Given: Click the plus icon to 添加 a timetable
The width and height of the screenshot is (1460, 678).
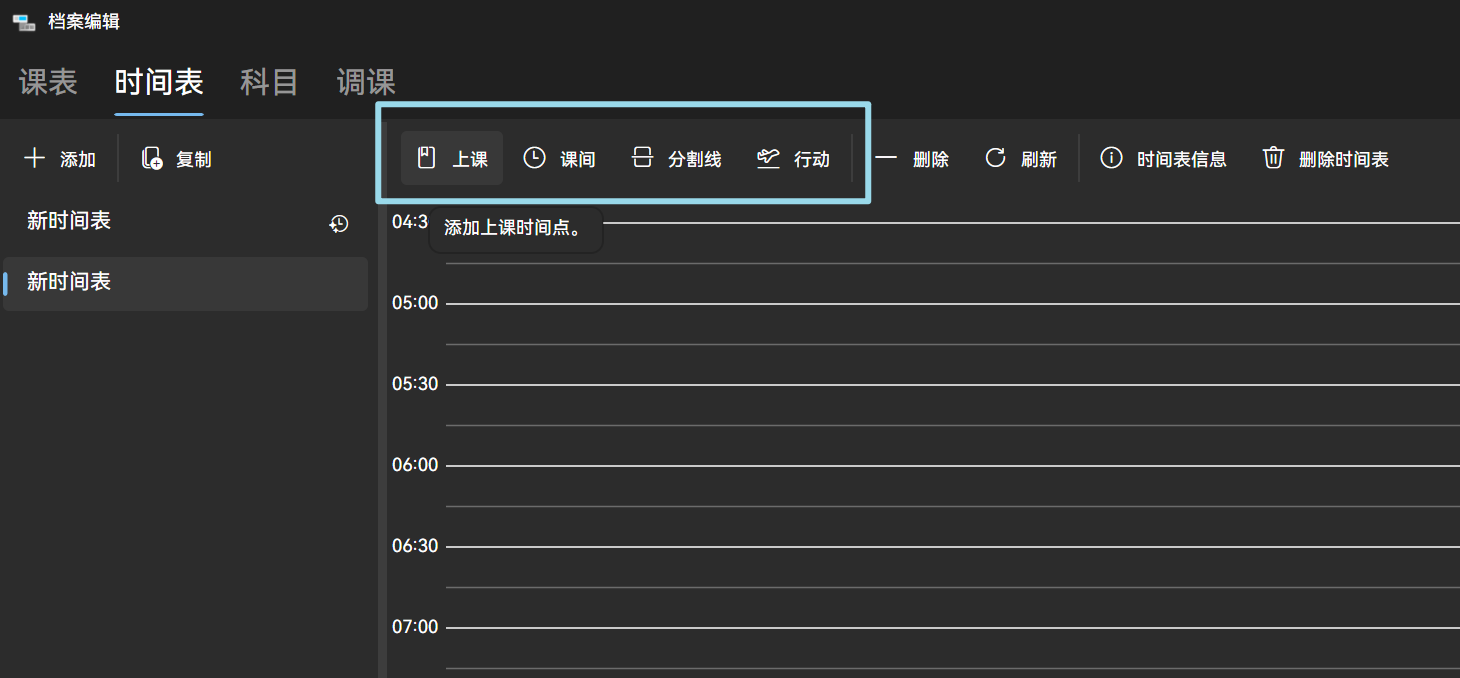Looking at the screenshot, I should tap(34, 157).
